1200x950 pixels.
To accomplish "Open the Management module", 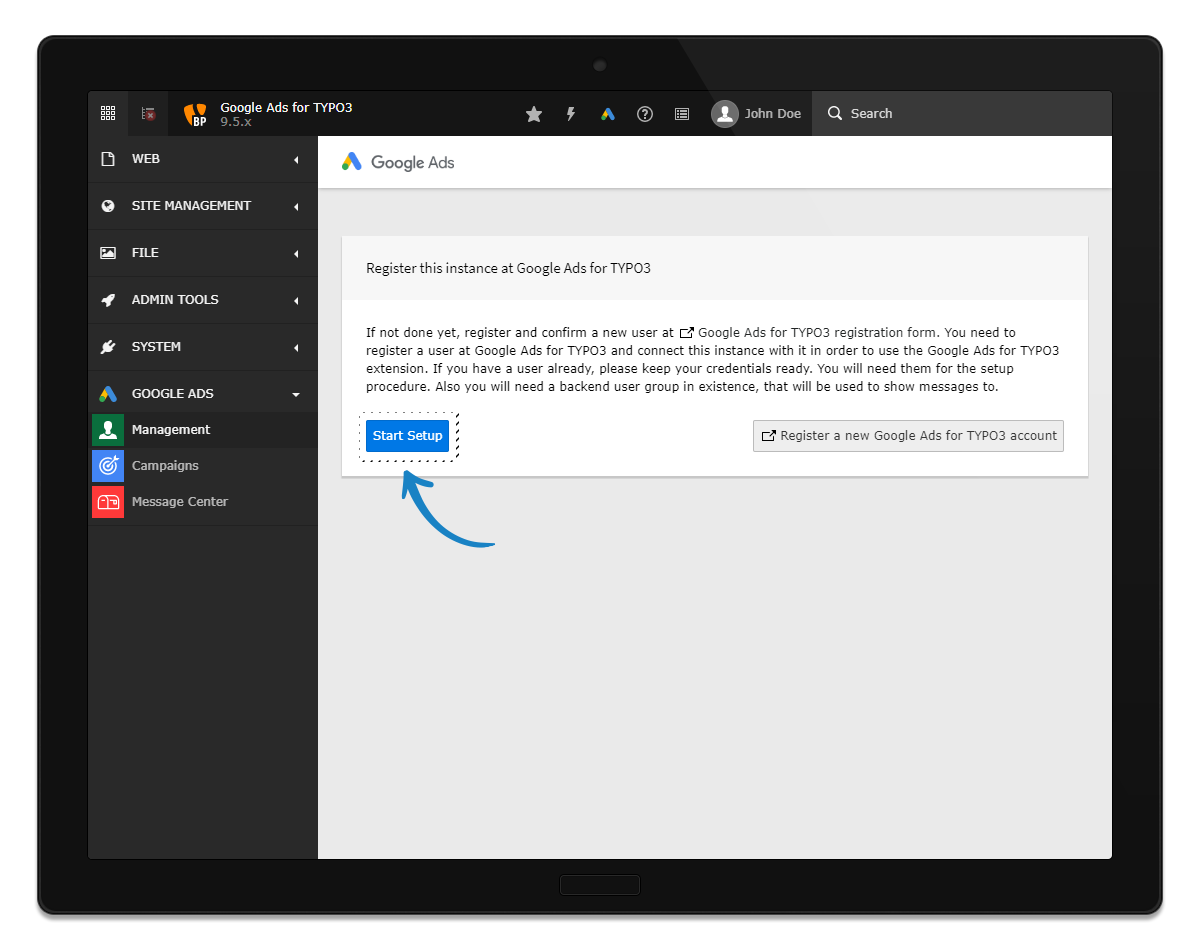I will (x=171, y=430).
